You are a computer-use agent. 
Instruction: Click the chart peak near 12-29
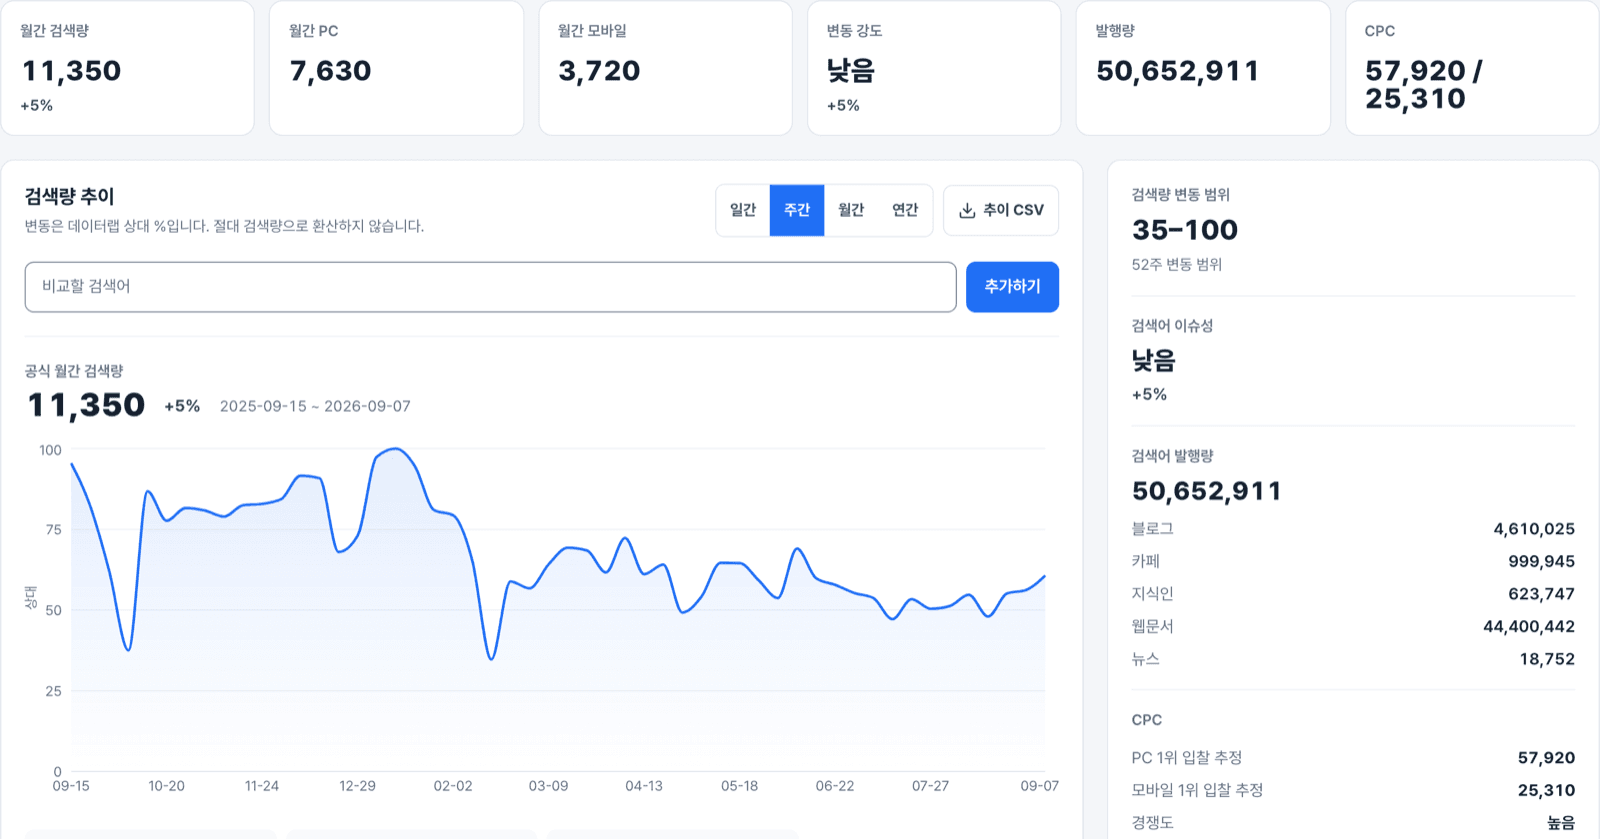(x=397, y=449)
